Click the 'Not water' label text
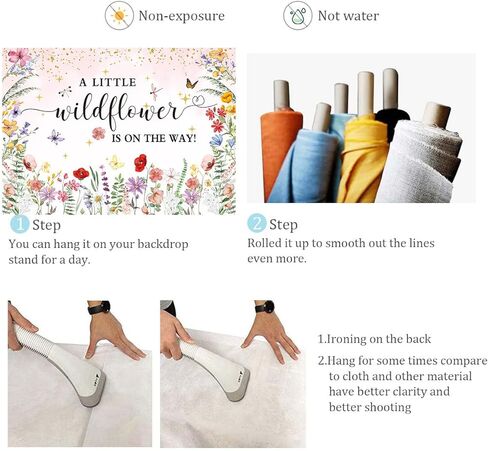488x451 pixels. pos(348,16)
